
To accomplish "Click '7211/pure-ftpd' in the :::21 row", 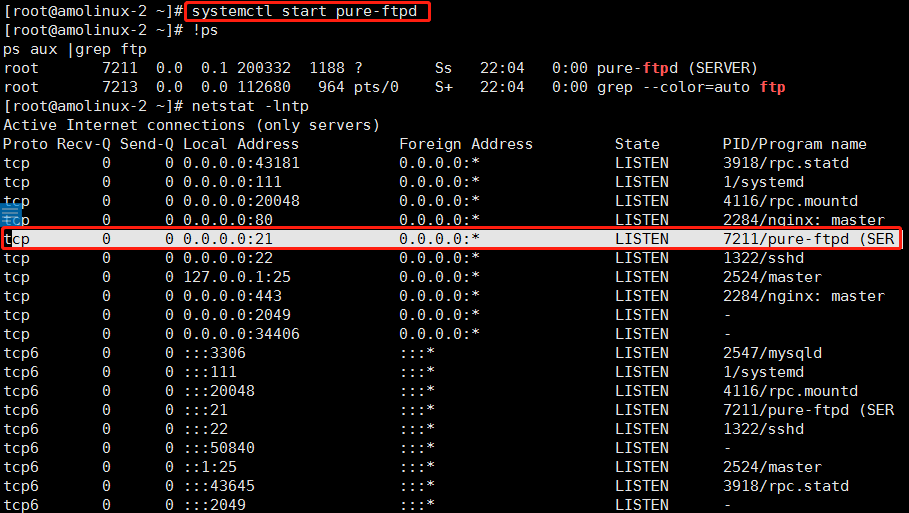I will [786, 410].
